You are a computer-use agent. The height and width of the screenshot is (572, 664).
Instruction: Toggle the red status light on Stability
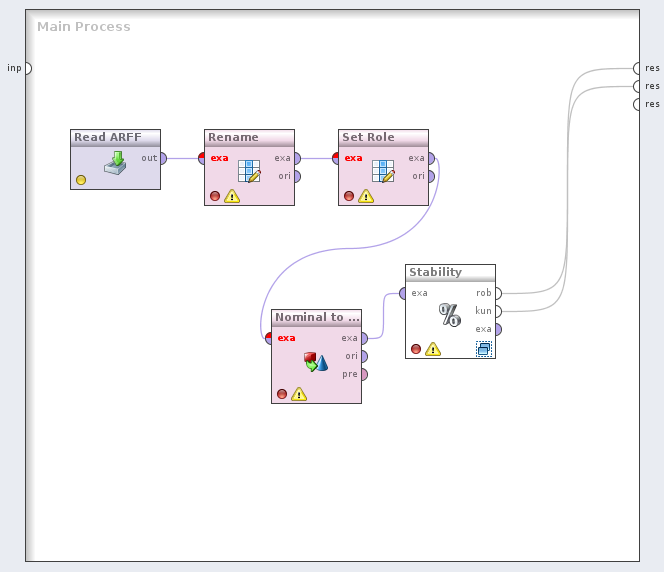pos(416,349)
